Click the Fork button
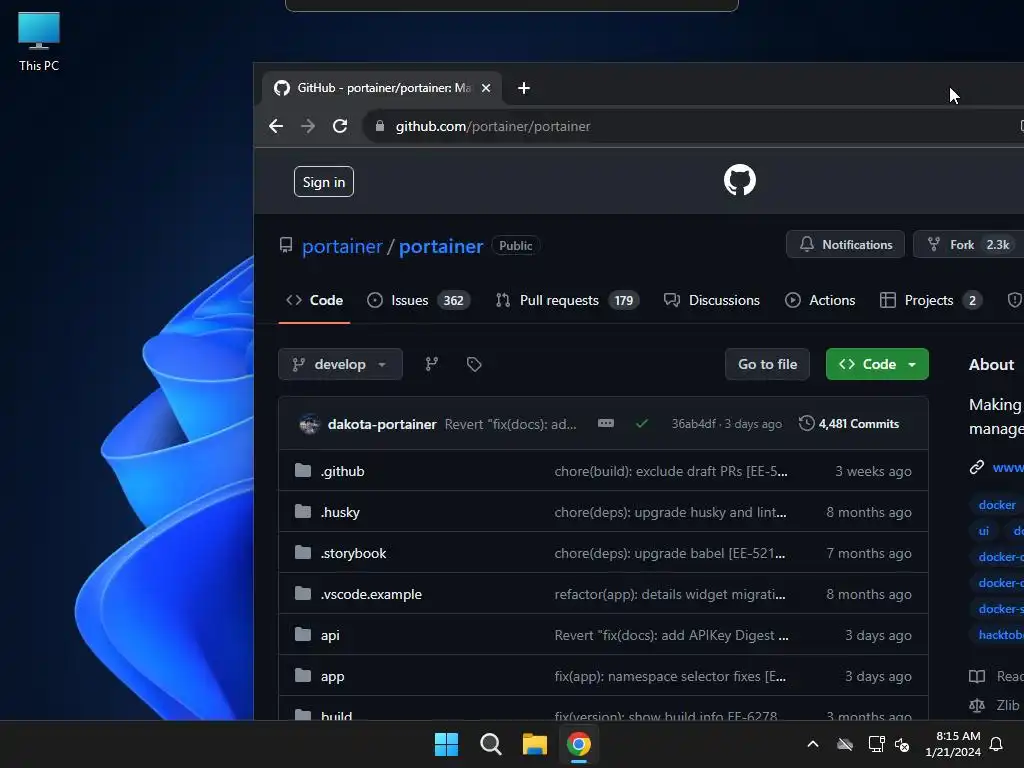Viewport: 1024px width, 768px height. click(970, 244)
